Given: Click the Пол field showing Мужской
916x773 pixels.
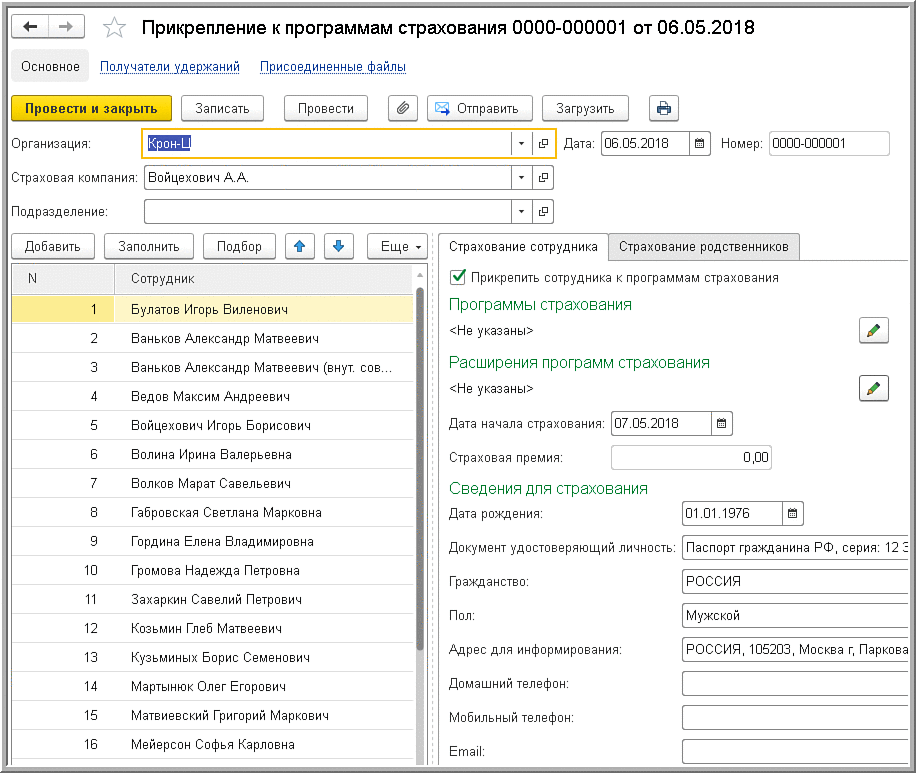Looking at the screenshot, I should point(794,615).
